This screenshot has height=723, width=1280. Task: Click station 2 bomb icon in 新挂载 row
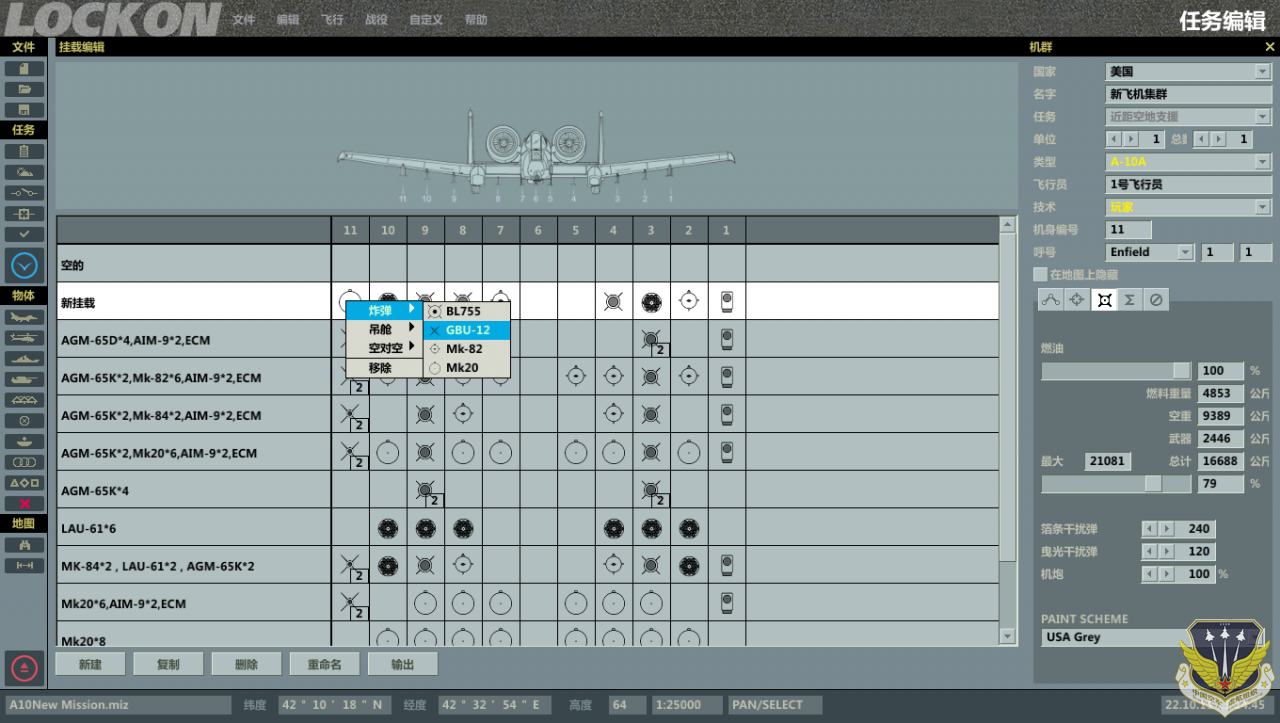[x=689, y=301]
